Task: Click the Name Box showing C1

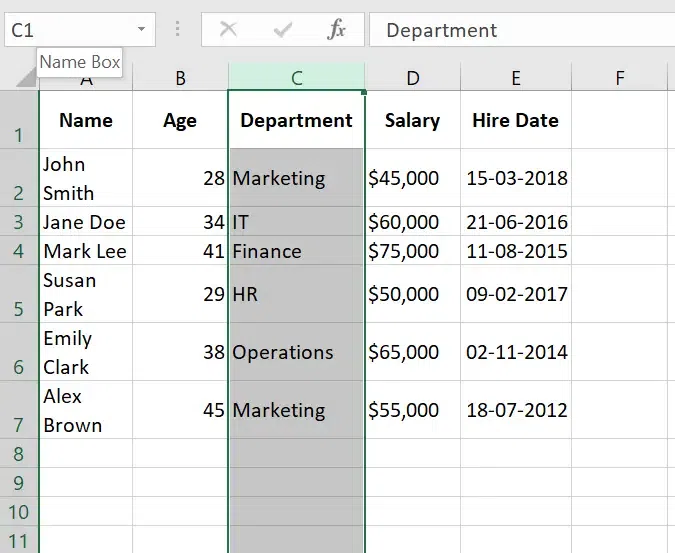Action: pyautogui.click(x=80, y=30)
